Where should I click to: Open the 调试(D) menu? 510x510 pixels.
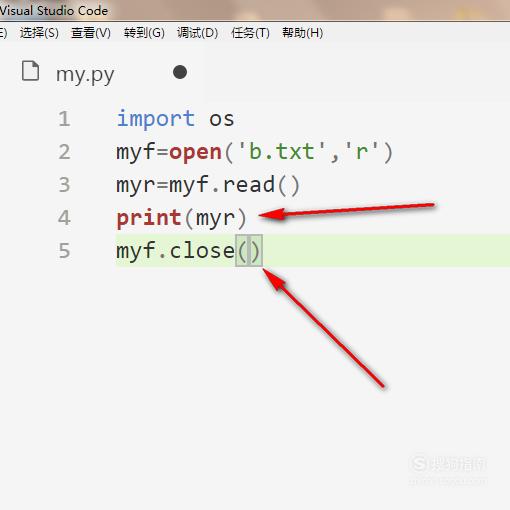pyautogui.click(x=198, y=33)
